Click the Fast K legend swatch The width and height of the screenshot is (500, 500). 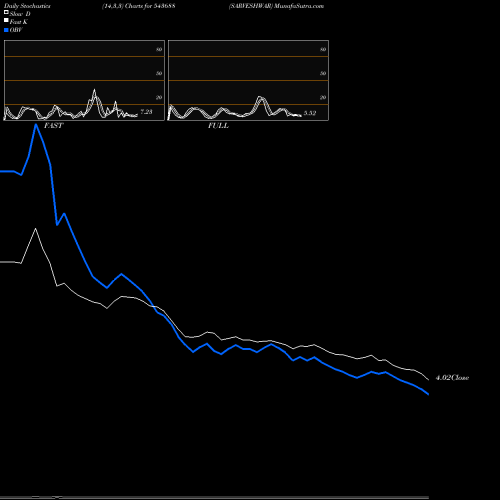[x=6, y=20]
